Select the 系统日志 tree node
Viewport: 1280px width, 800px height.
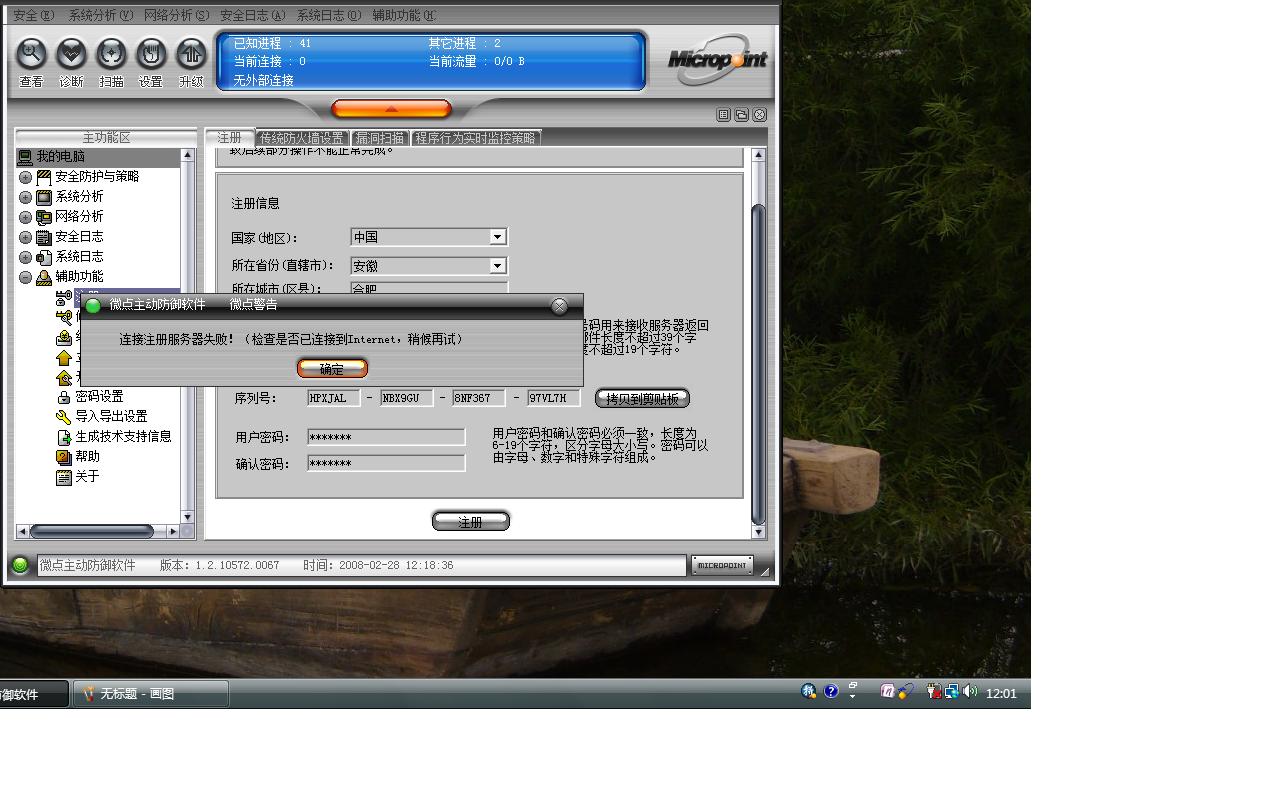(x=79, y=256)
